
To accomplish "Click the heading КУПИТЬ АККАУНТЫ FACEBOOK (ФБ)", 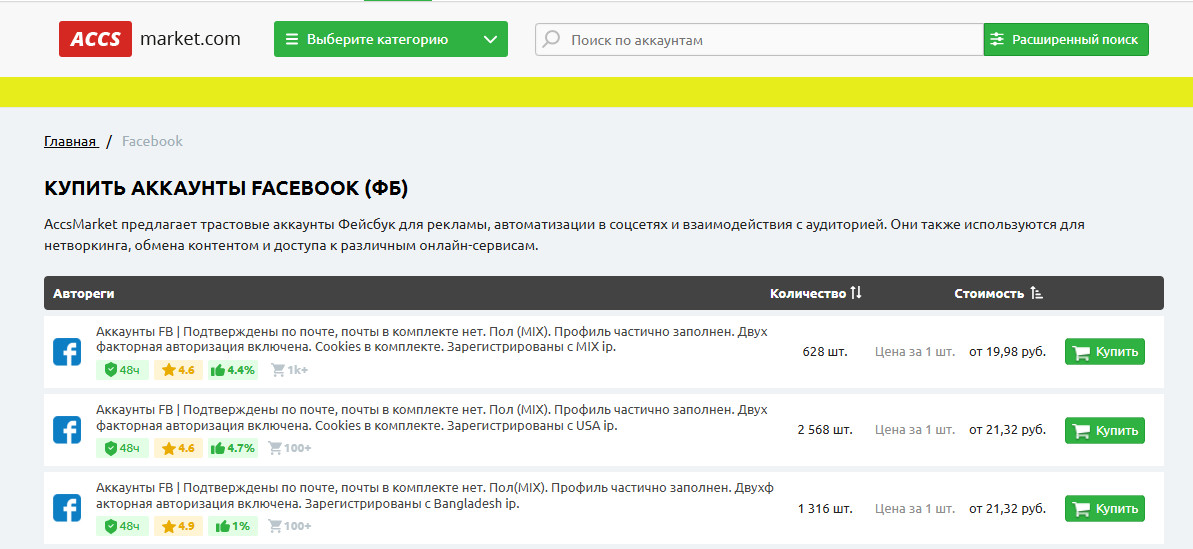I will point(226,189).
